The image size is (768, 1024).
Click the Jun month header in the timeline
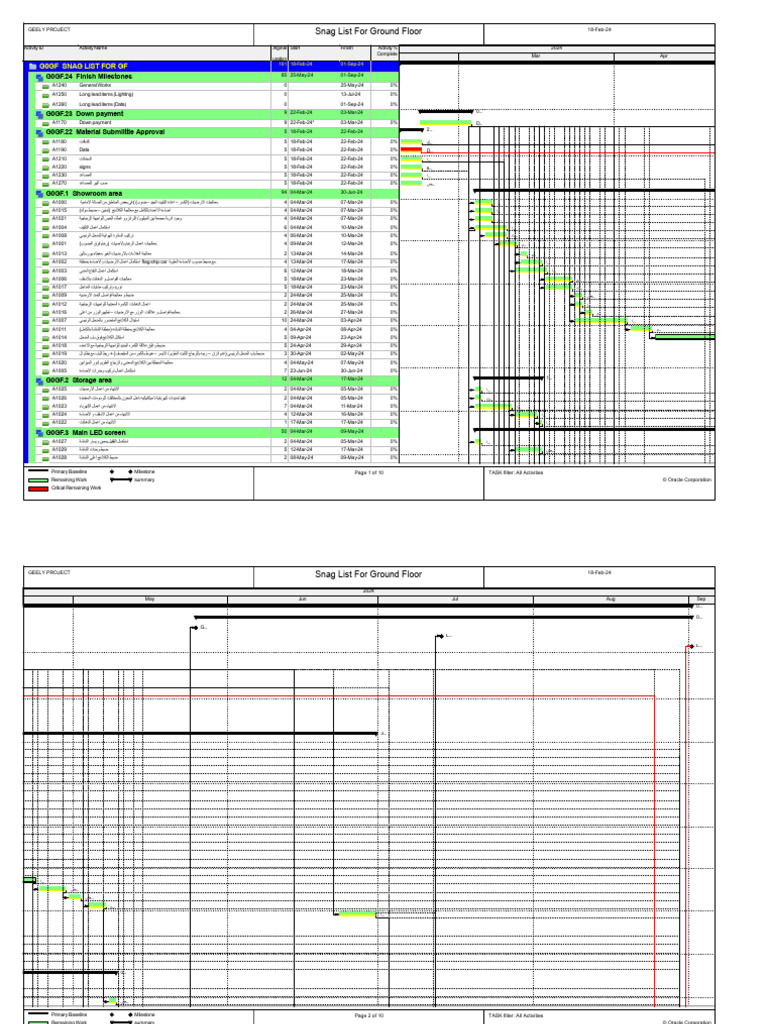click(x=302, y=600)
